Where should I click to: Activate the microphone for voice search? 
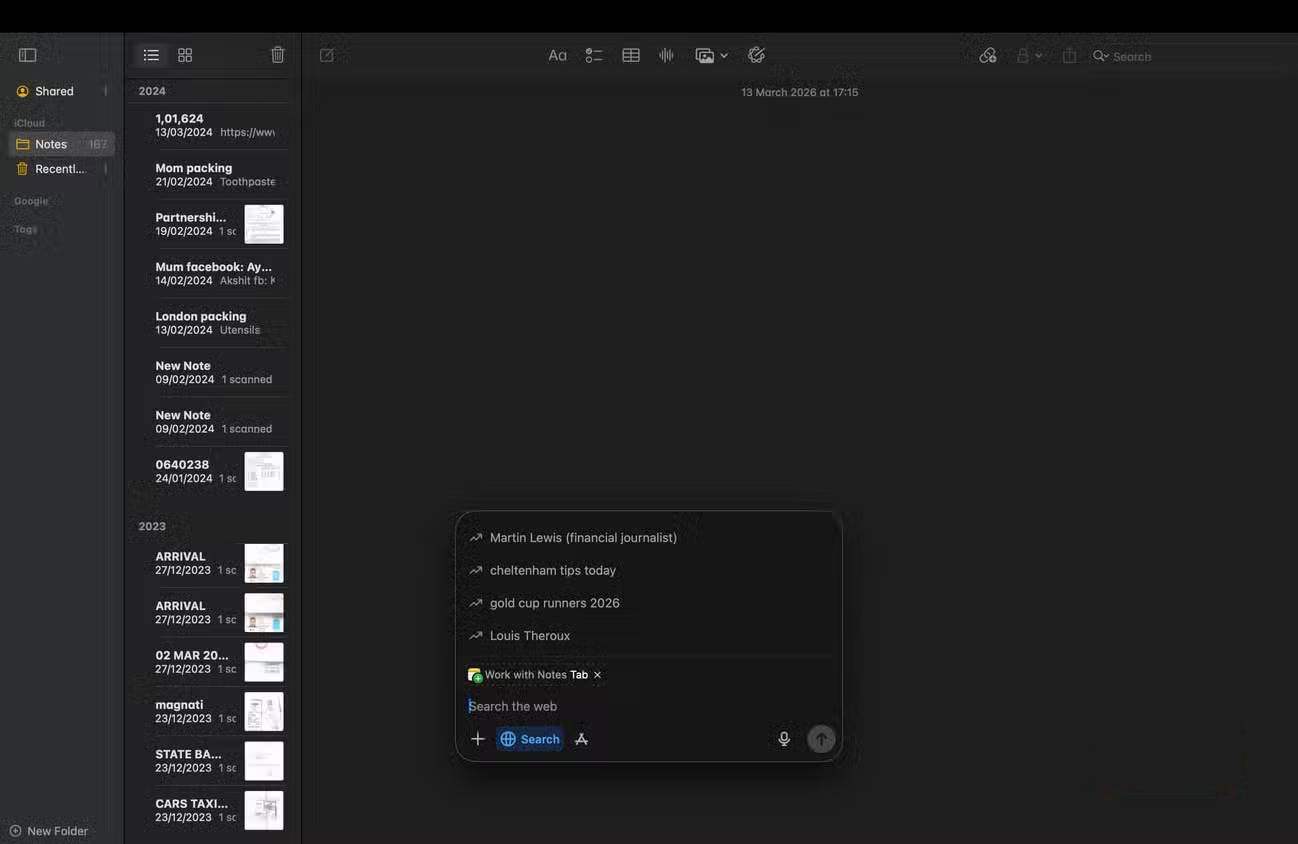click(784, 739)
